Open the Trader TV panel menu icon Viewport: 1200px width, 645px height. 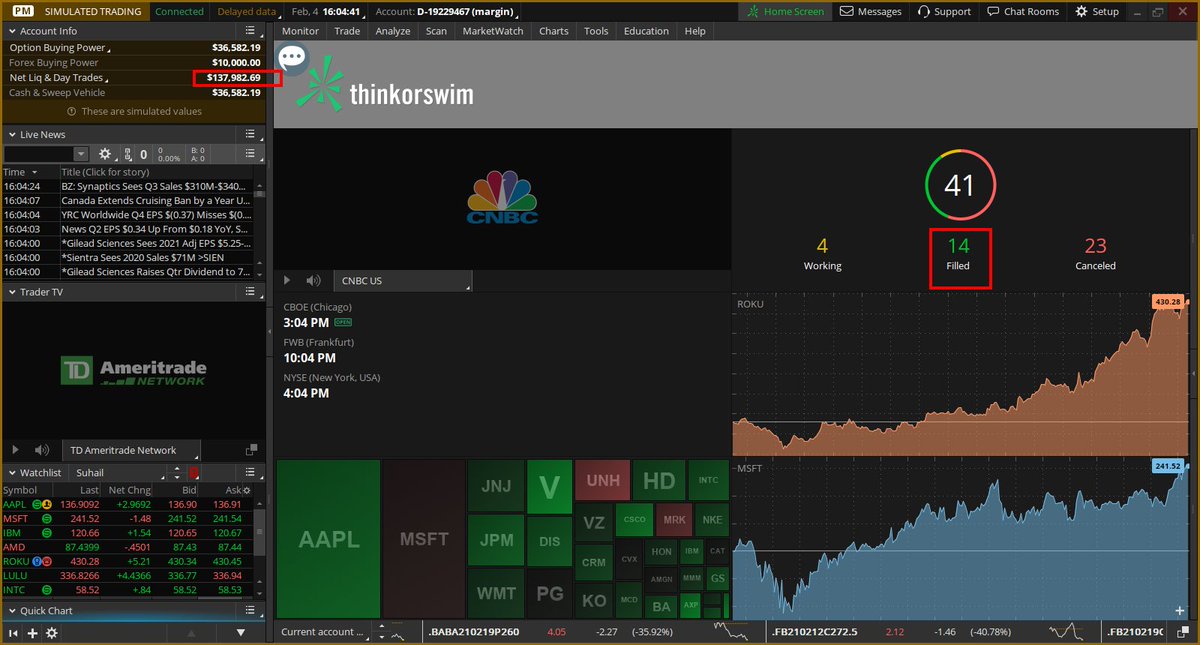(252, 292)
